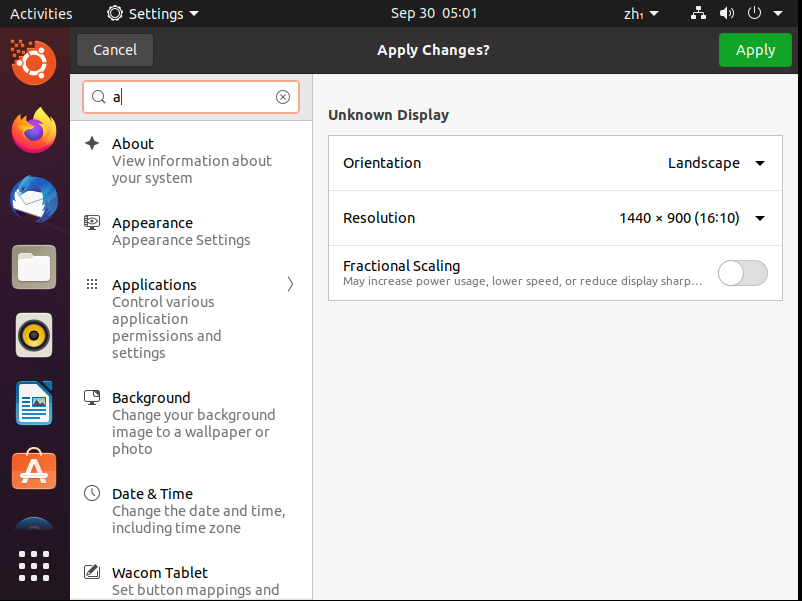Image resolution: width=802 pixels, height=601 pixels.
Task: Open volume icon in top bar
Action: [x=727, y=13]
